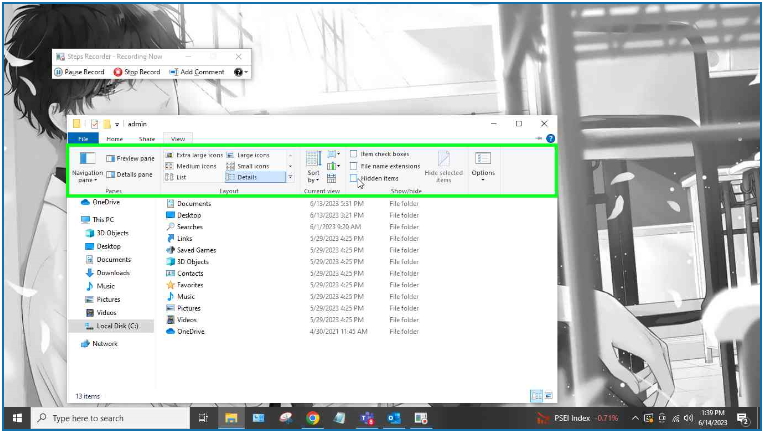Screen dimensions: 764x434
Task: Switch to the Home ribbon tab
Action: (x=115, y=139)
